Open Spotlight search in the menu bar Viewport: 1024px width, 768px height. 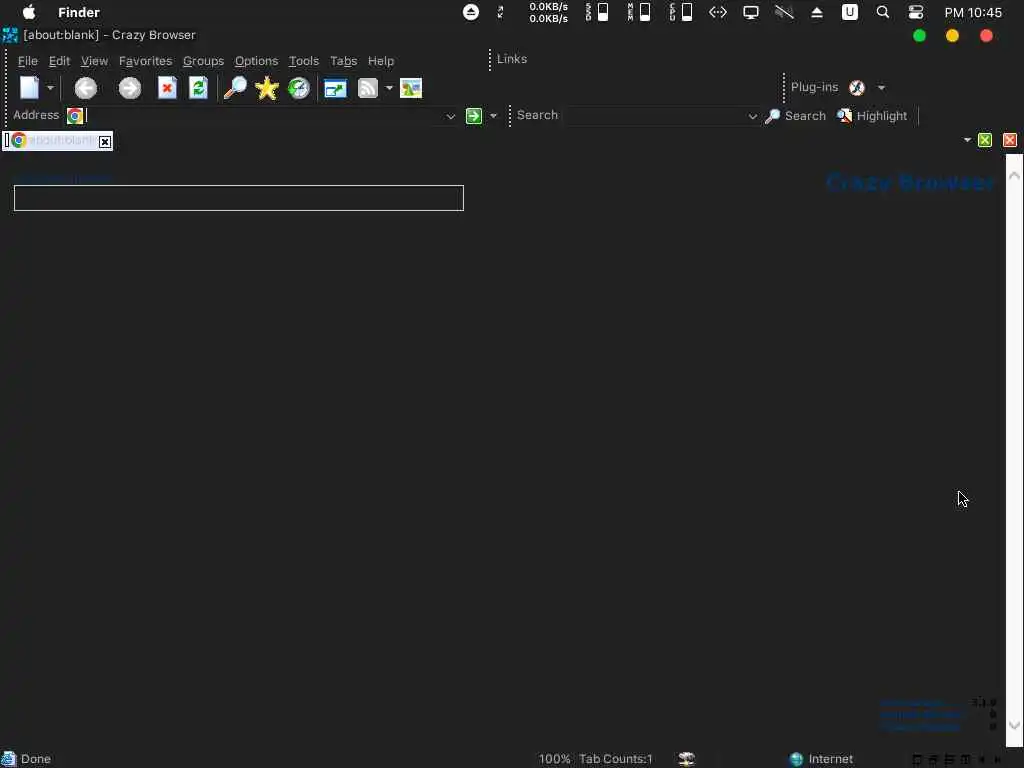click(x=882, y=12)
